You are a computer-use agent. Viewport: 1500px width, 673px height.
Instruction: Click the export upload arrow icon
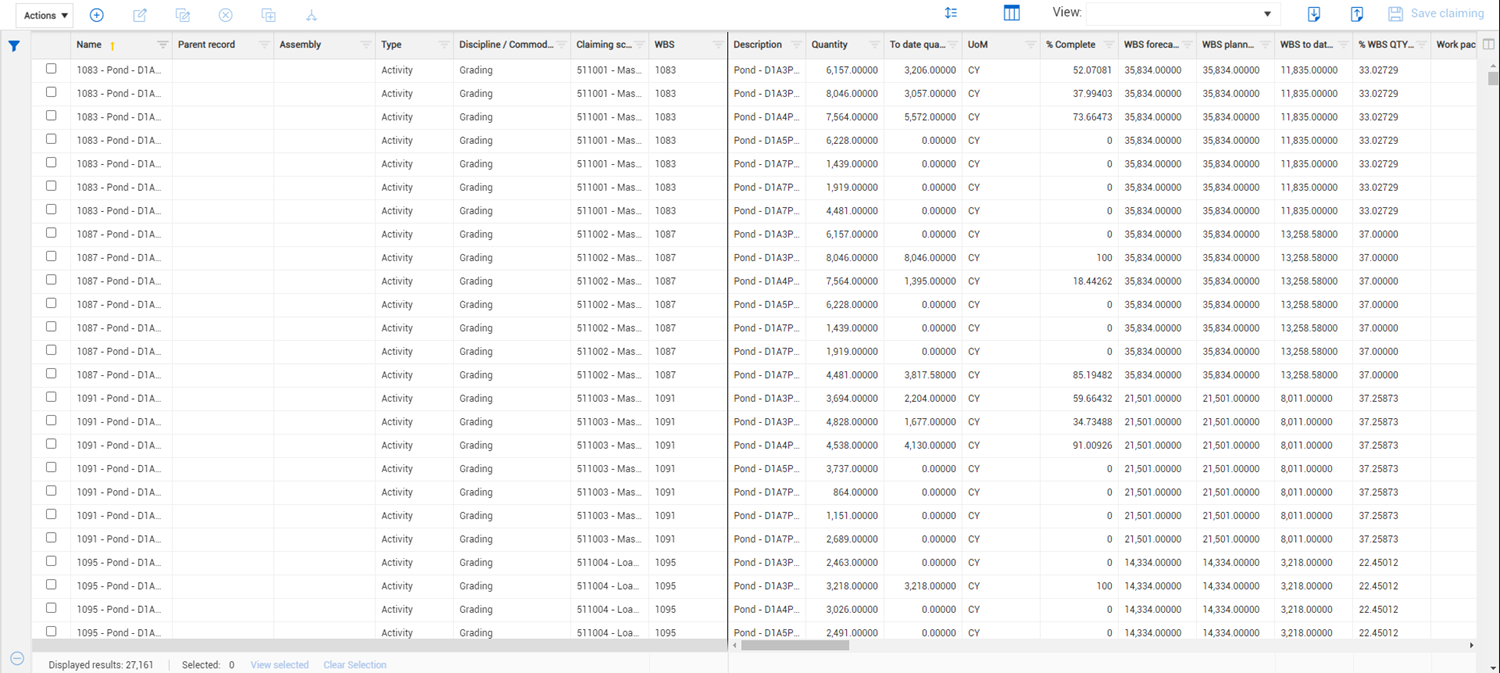point(1357,14)
